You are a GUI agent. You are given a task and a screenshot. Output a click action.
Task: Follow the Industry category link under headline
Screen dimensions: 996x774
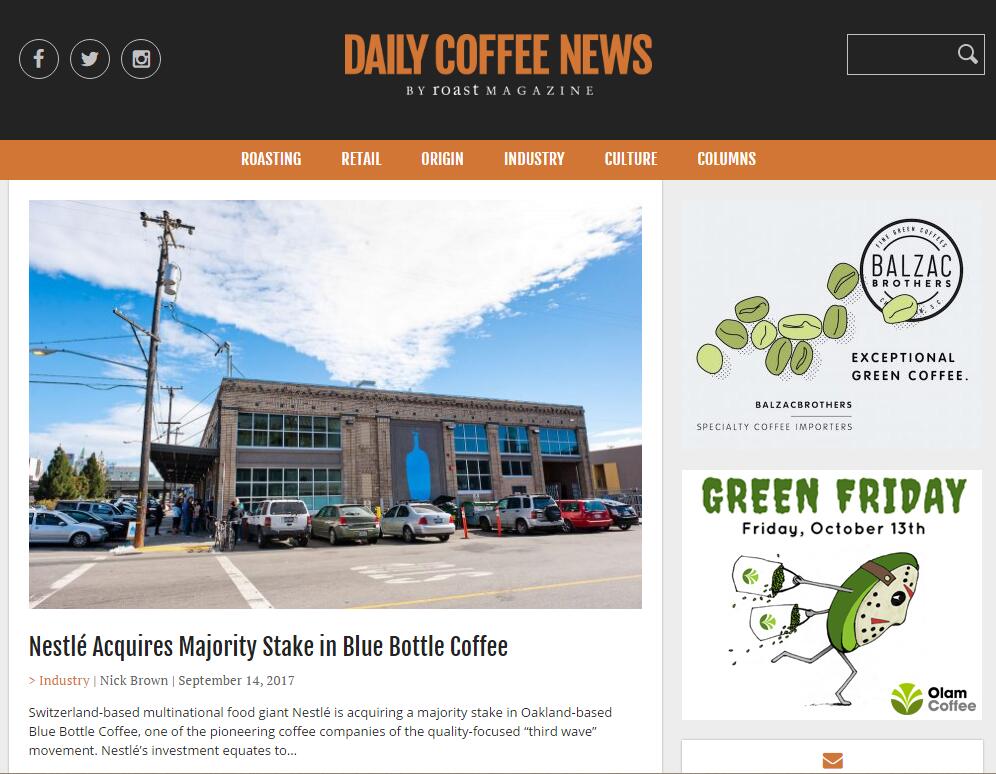(x=64, y=680)
